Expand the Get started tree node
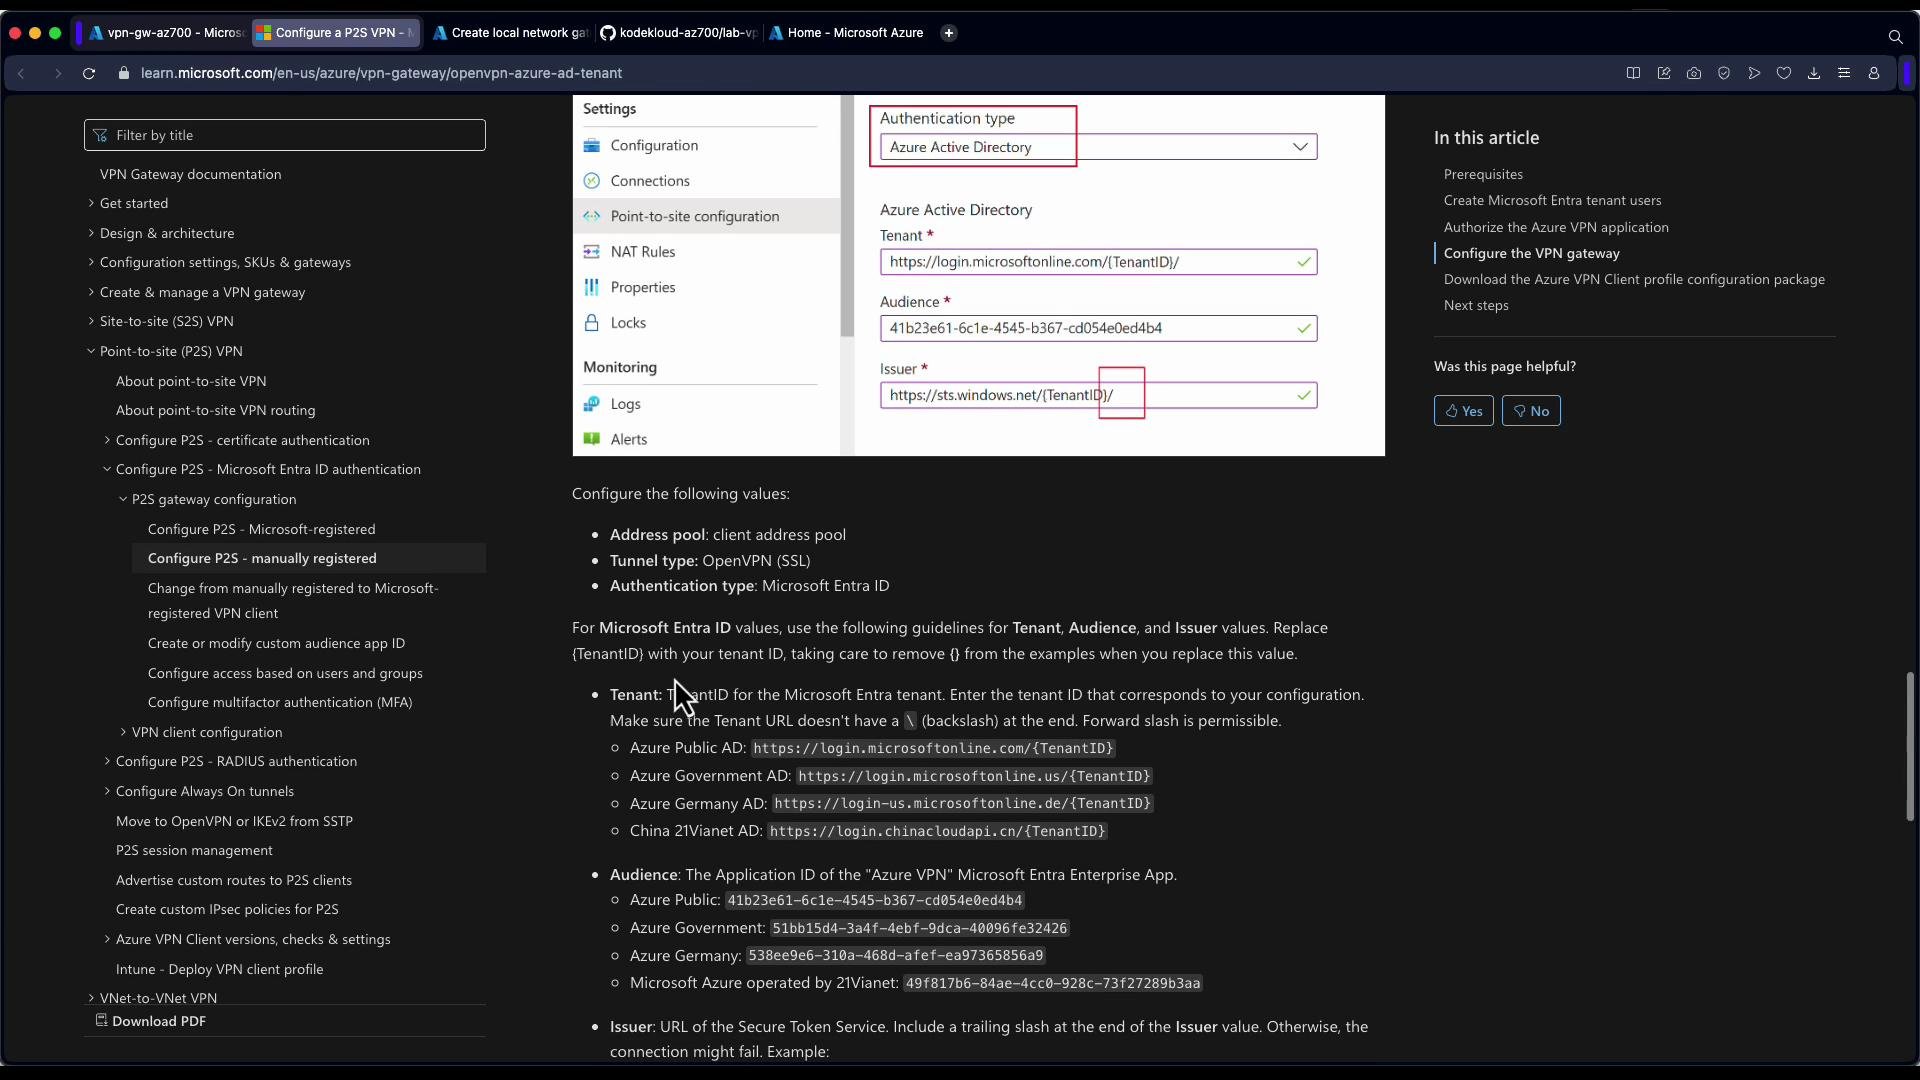The width and height of the screenshot is (1920, 1080). [x=91, y=203]
